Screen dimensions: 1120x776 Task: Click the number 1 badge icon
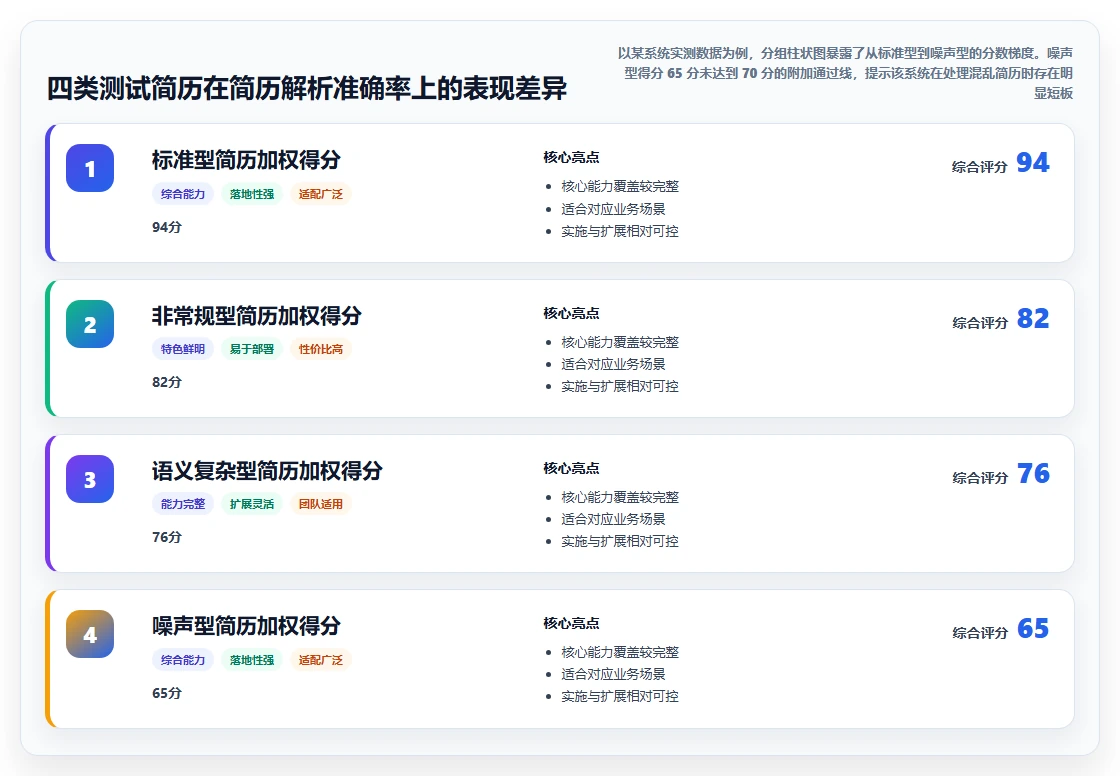[x=90, y=168]
